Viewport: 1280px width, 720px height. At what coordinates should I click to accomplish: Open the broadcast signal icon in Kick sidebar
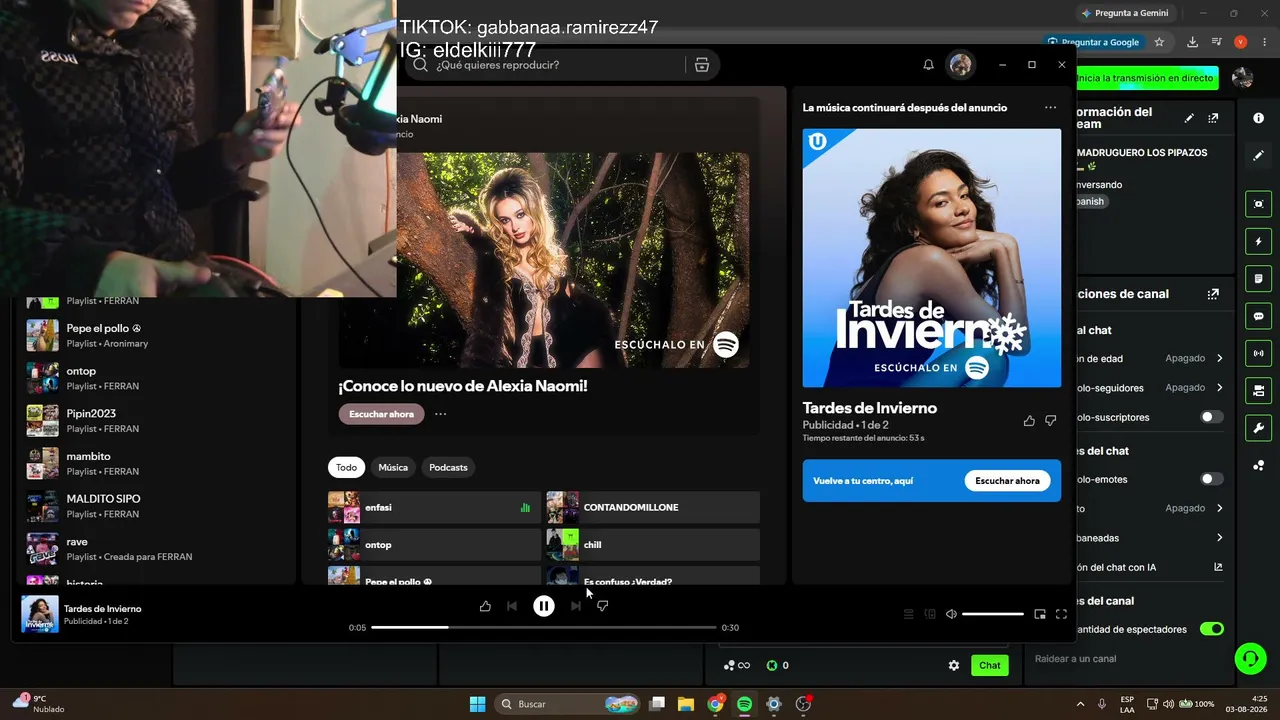click(x=1258, y=353)
